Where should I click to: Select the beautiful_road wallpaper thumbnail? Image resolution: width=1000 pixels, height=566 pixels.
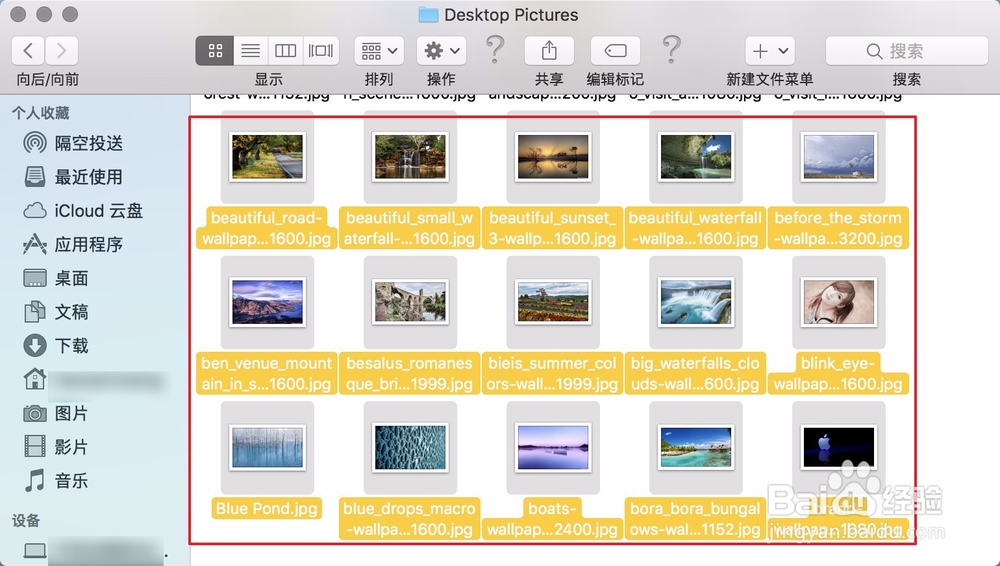coord(267,157)
